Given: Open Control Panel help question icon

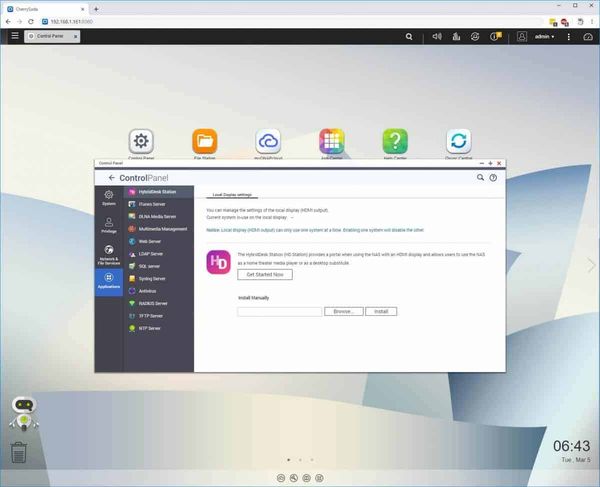Looking at the screenshot, I should [x=493, y=178].
